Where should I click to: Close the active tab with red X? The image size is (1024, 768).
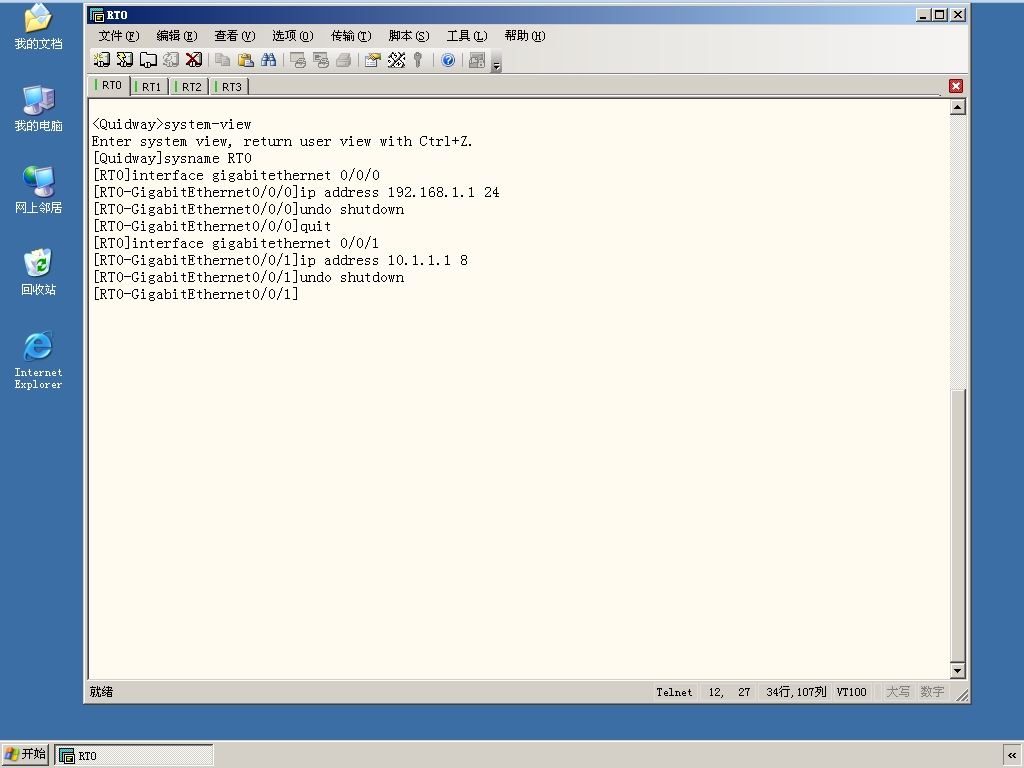coord(956,86)
